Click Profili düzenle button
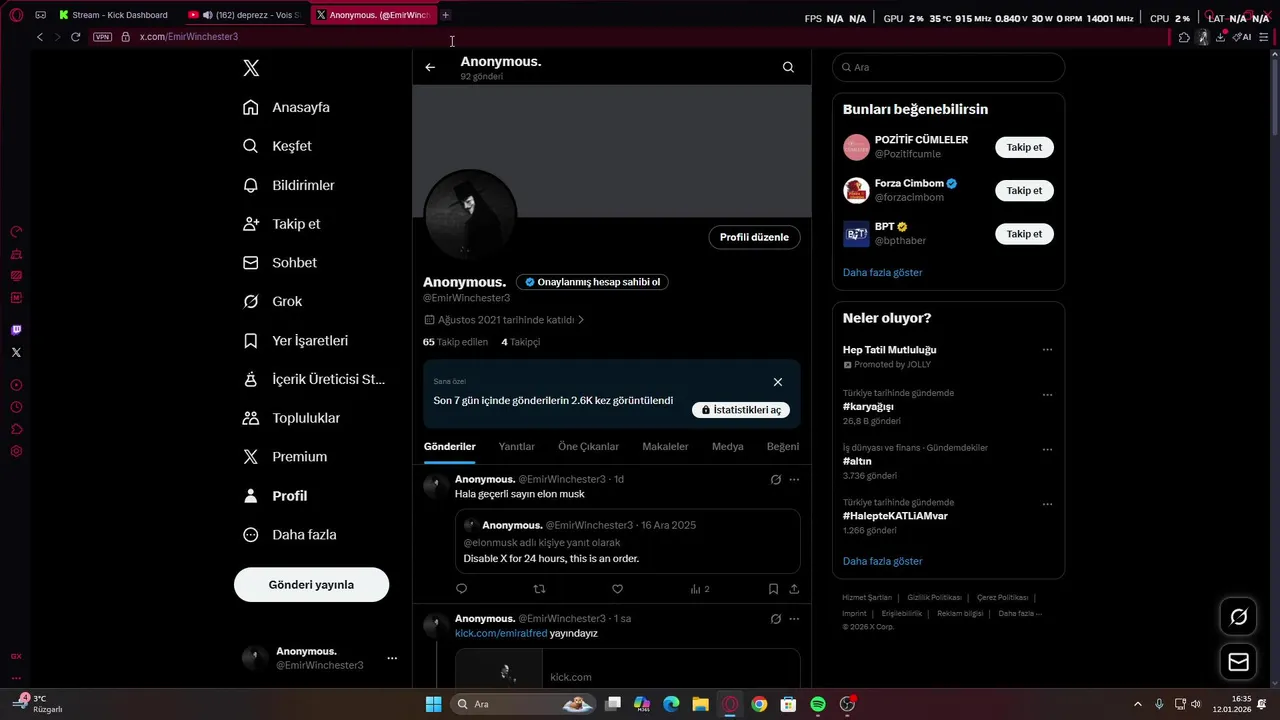1280x720 pixels. point(754,237)
